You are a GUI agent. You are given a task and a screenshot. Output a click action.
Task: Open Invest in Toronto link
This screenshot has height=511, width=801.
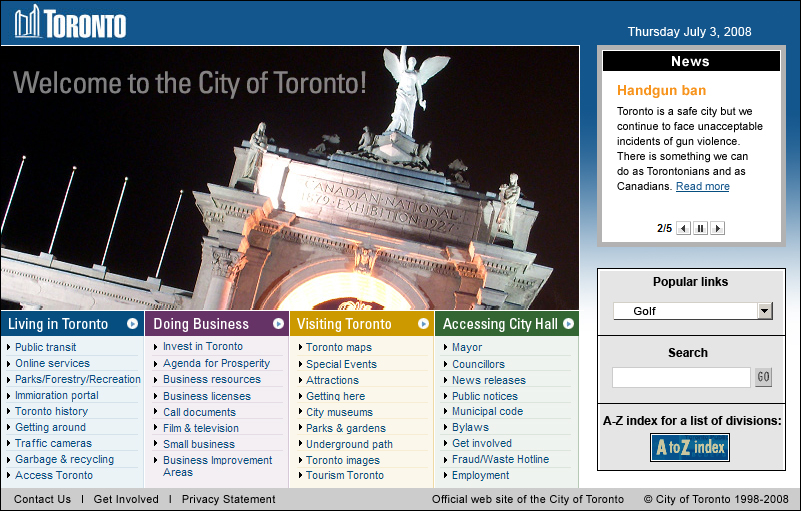[203, 346]
